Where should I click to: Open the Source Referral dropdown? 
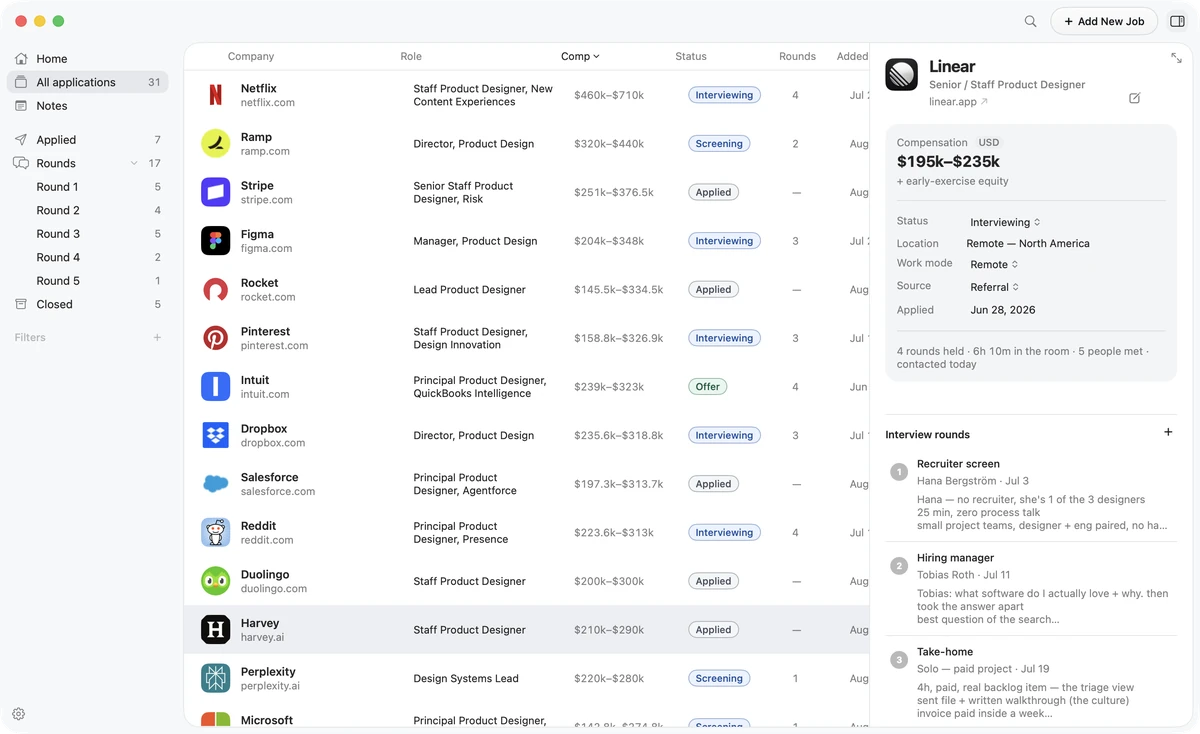pyautogui.click(x=995, y=287)
